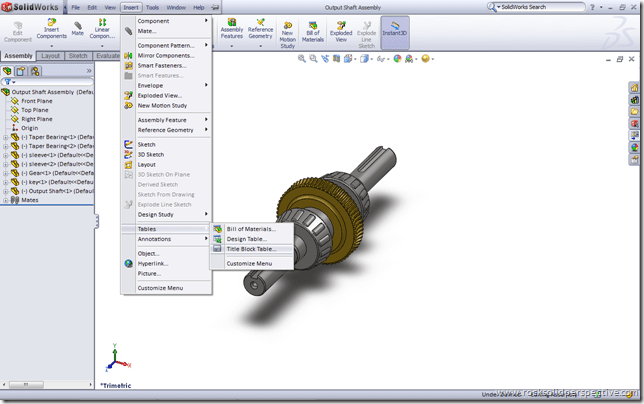
Task: Click Edit Appearance color sphere icon
Action: 397,59
